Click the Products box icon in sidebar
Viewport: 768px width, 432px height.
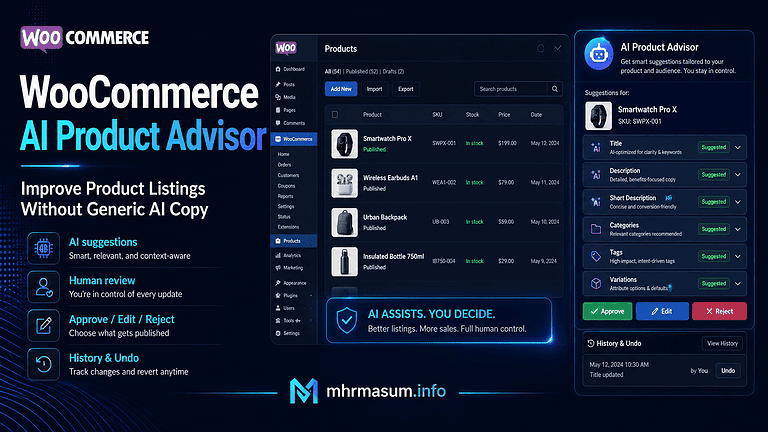click(x=278, y=240)
